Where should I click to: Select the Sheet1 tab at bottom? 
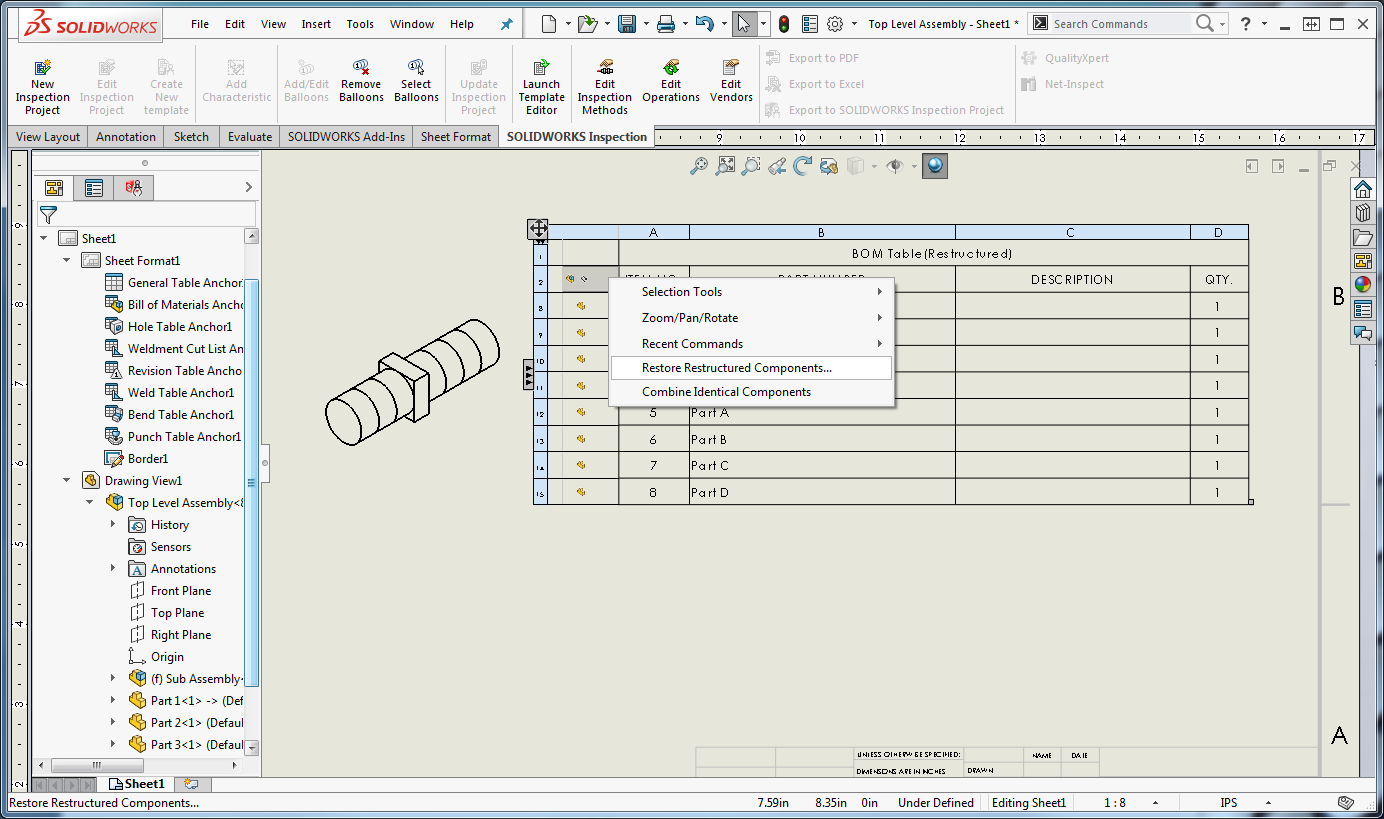137,784
